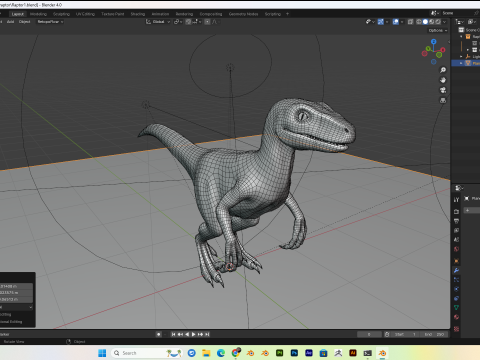Screen dimensions: 480x360
Task: Open the Object Constraints properties tab
Action: click(x=456, y=298)
